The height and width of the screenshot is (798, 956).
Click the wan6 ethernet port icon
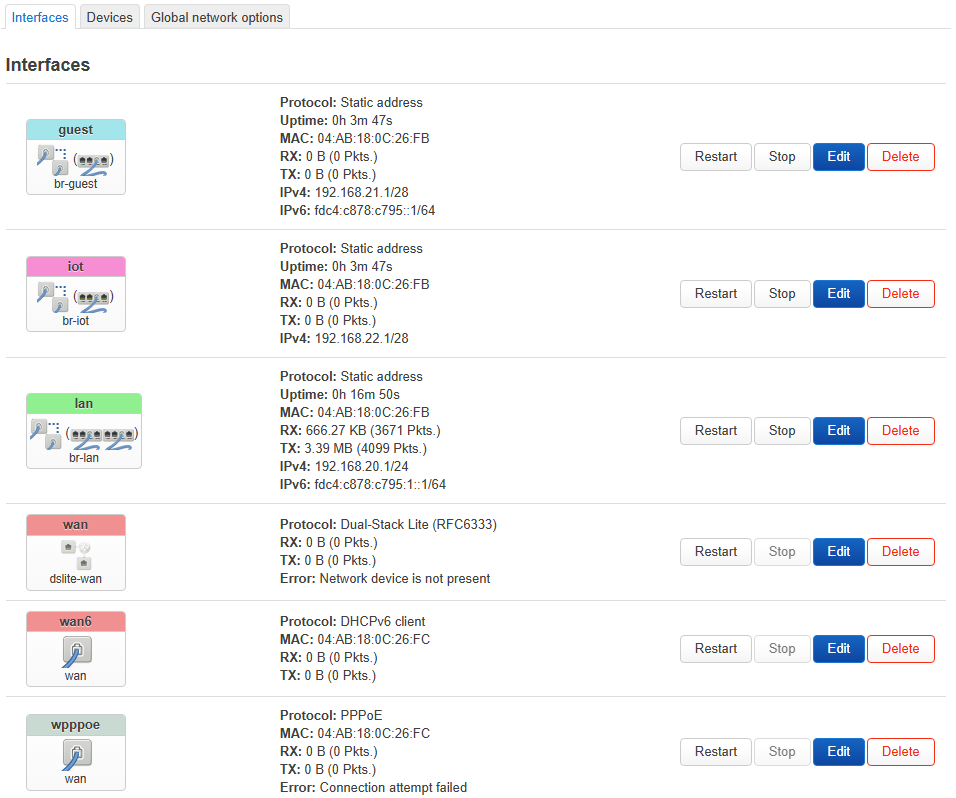click(76, 652)
